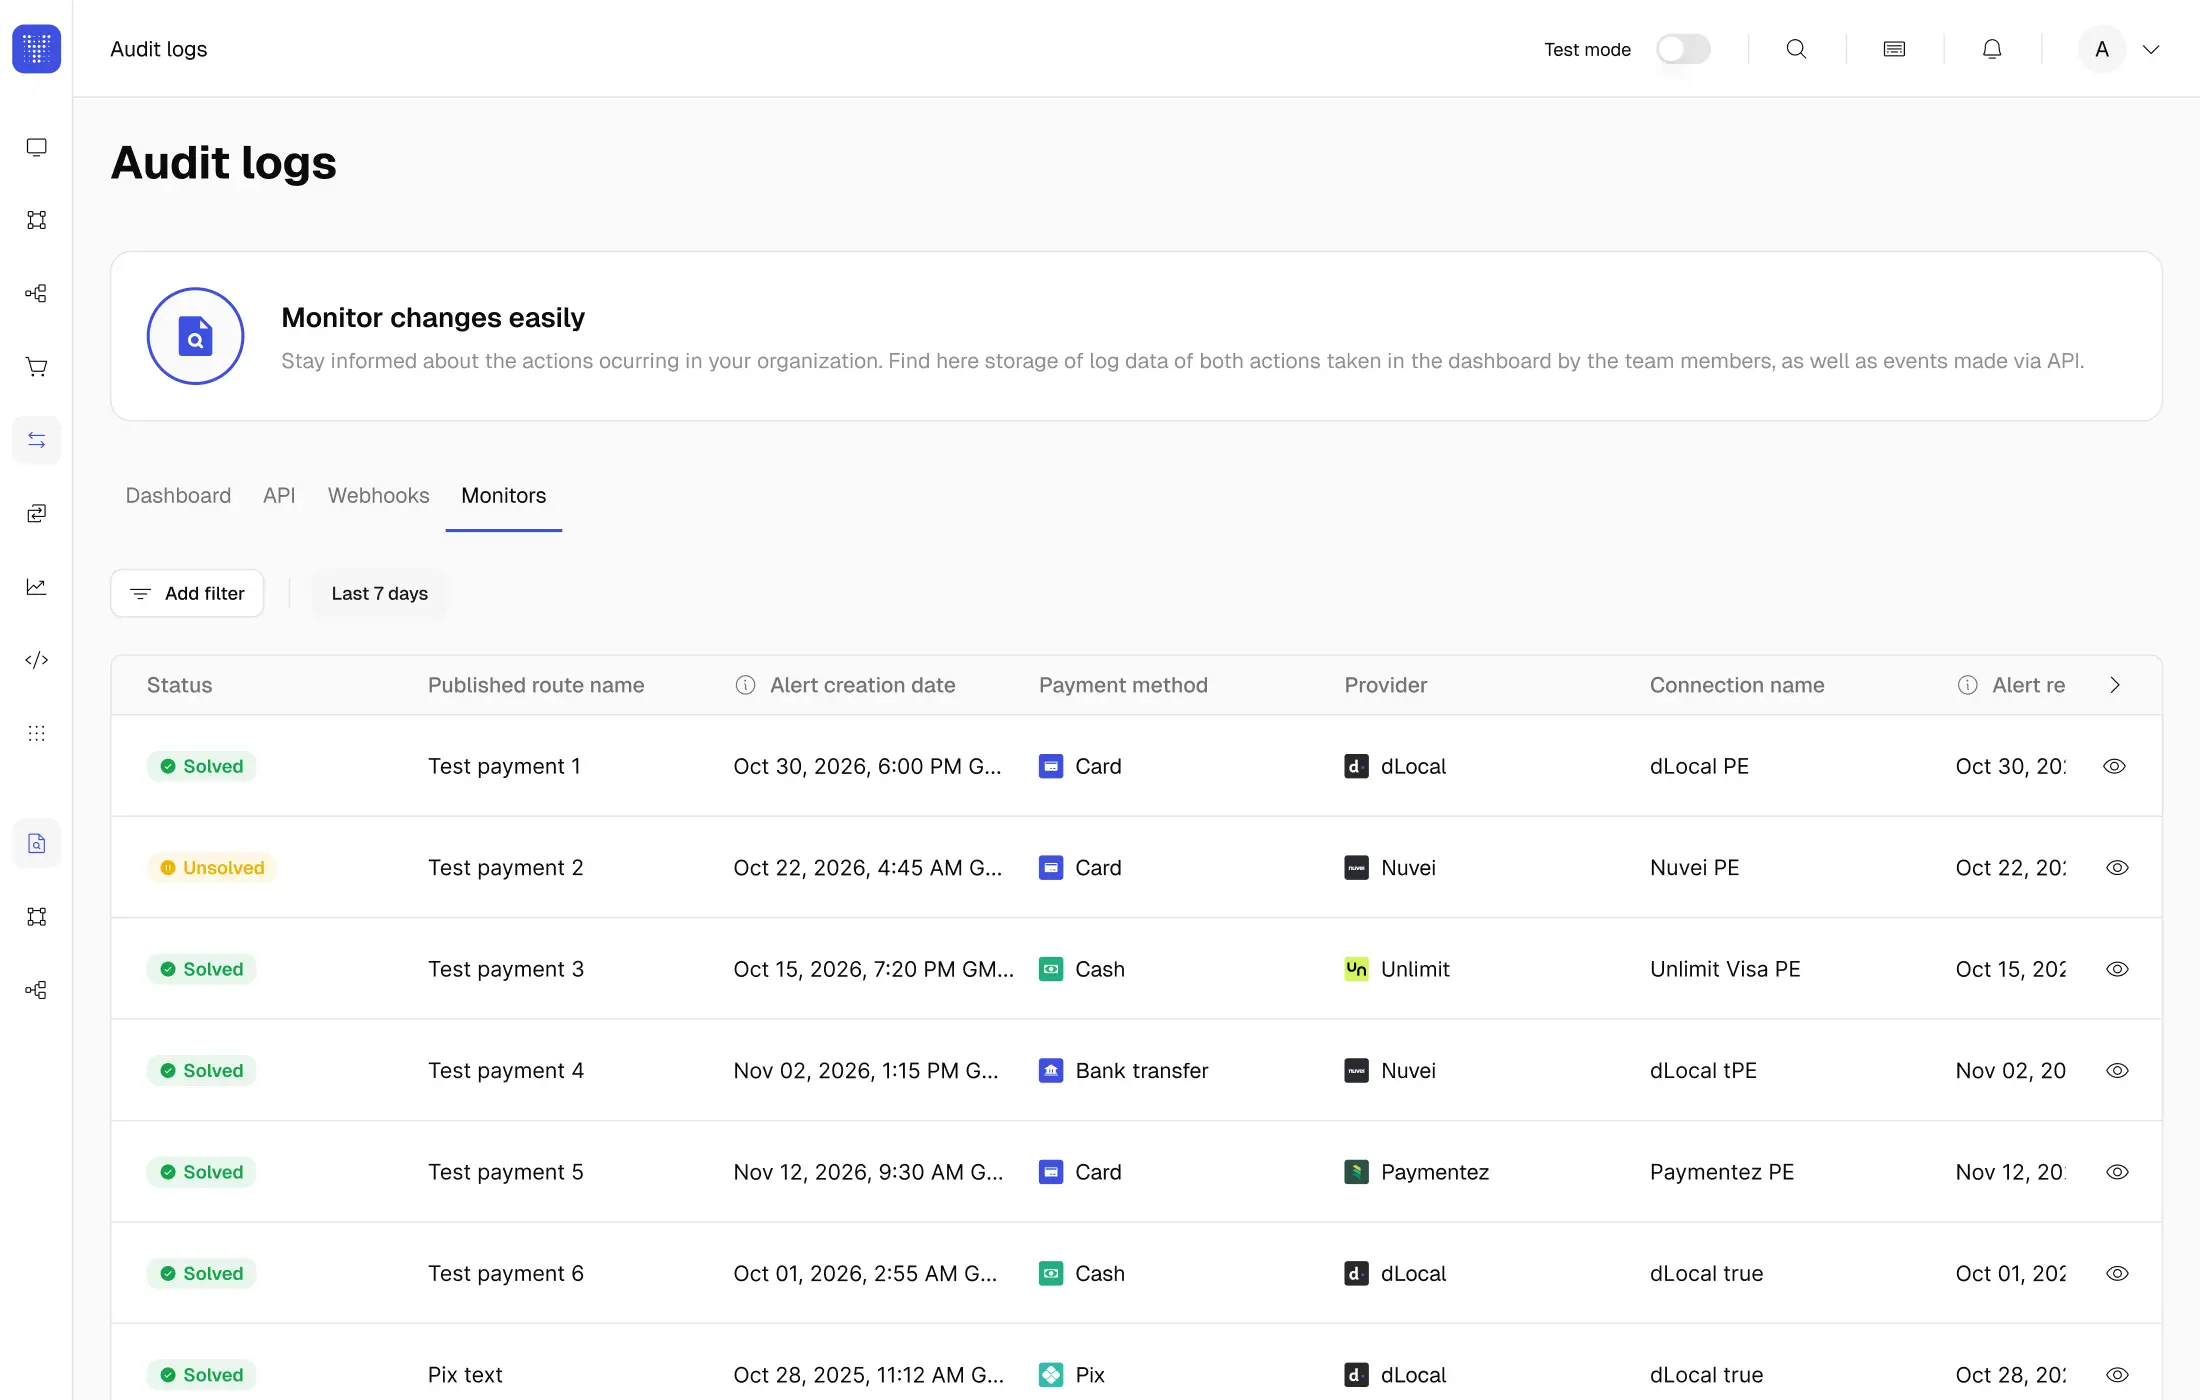The image size is (2200, 1400).
Task: Click the Unsolved badge for Test payment 2
Action: point(212,867)
